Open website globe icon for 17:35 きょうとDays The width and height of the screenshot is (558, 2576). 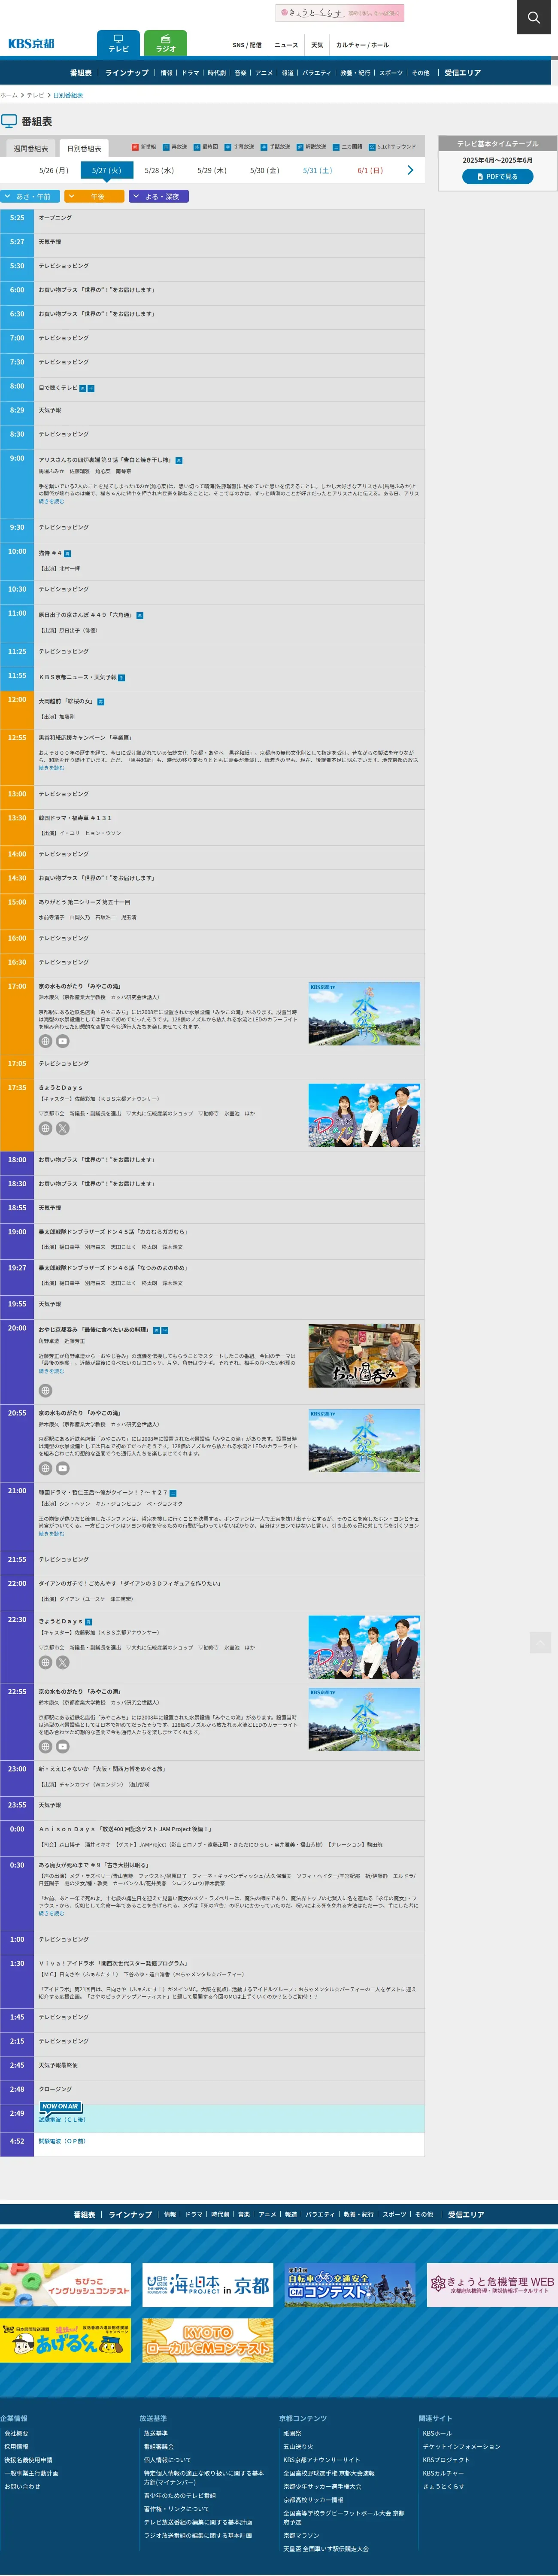pos(45,1128)
